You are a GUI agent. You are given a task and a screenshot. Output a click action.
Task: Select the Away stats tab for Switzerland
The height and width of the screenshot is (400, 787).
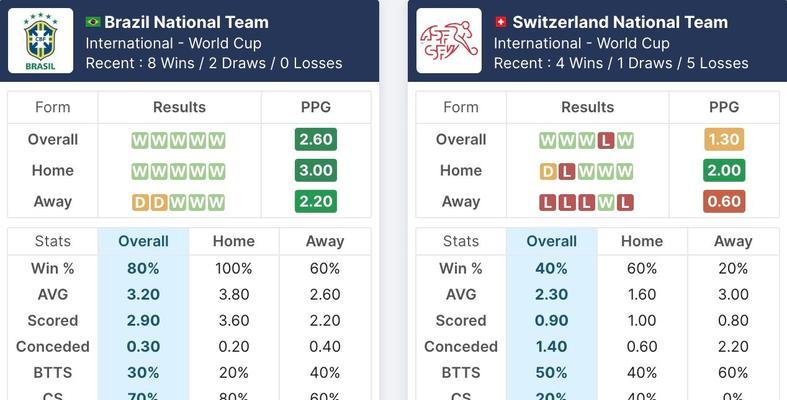[733, 241]
